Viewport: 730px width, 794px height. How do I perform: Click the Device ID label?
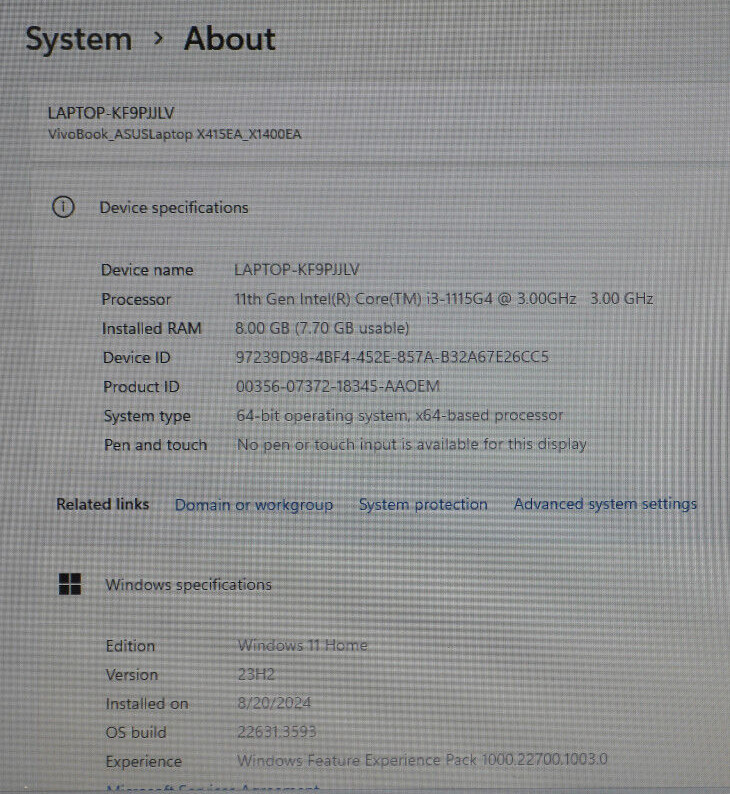(137, 358)
